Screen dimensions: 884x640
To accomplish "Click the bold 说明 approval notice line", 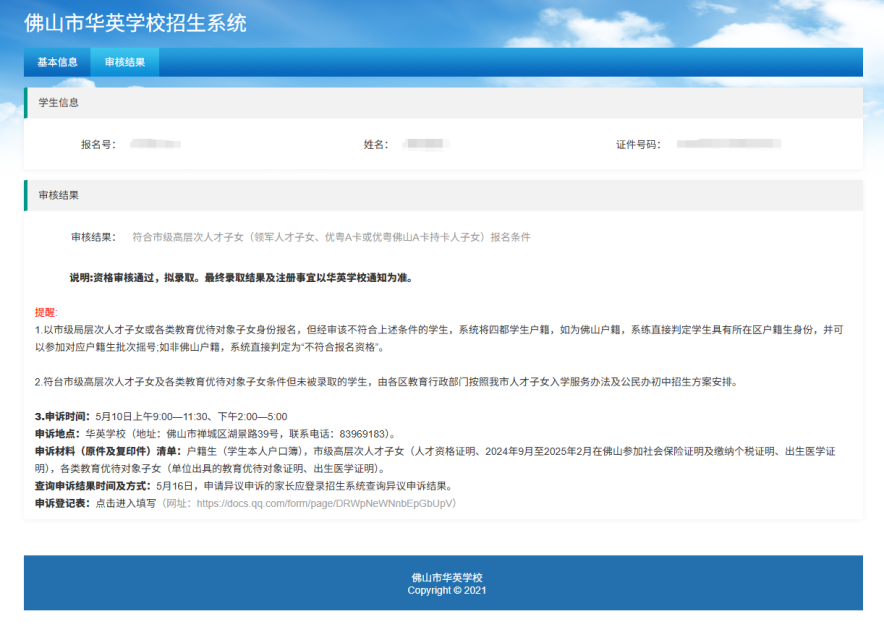I will point(241,277).
